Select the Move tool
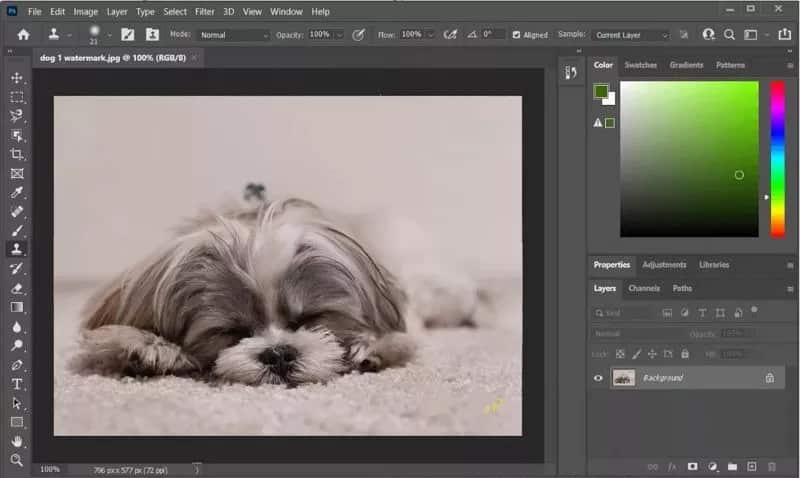 click(17, 78)
